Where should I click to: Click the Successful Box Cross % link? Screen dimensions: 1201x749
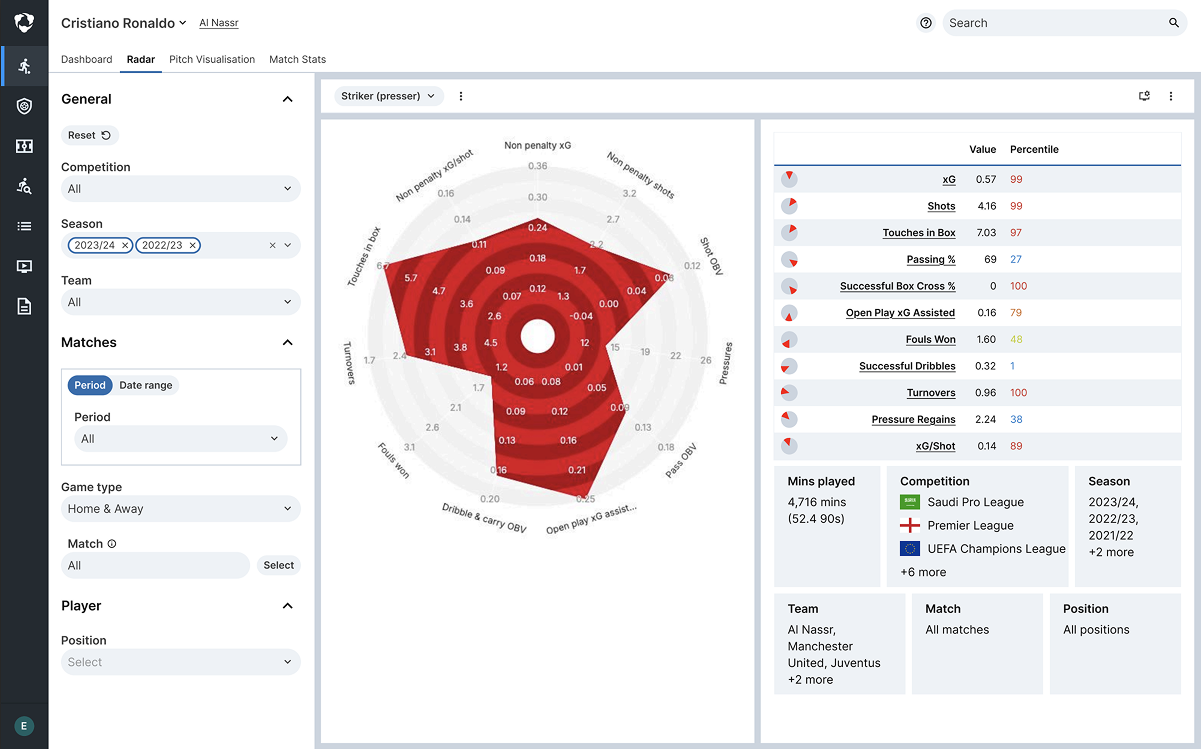coord(898,286)
